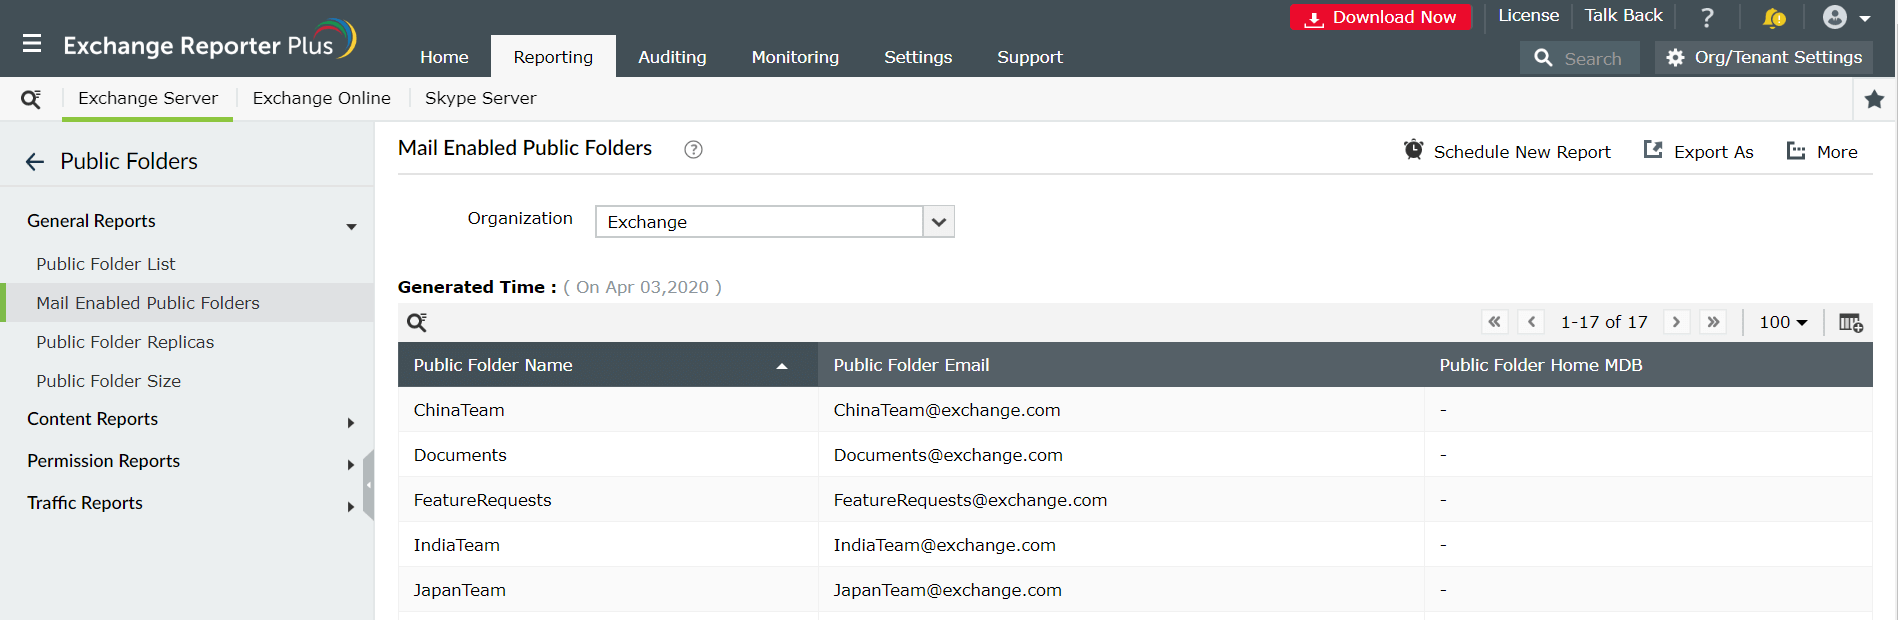Click the Exchange Reporter Plus logo
Viewport: 1898px width, 620px height.
point(209,41)
